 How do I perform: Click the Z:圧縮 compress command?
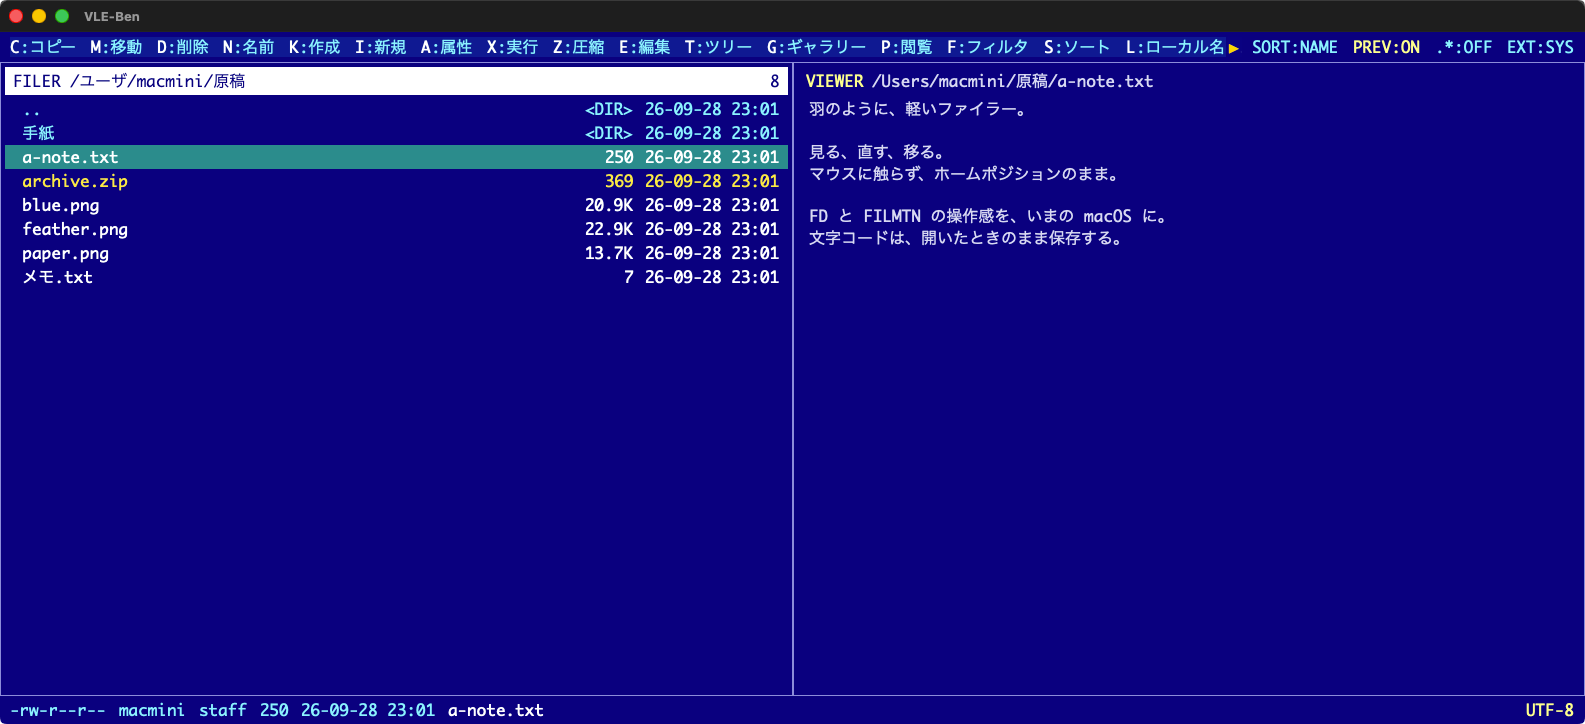point(579,47)
